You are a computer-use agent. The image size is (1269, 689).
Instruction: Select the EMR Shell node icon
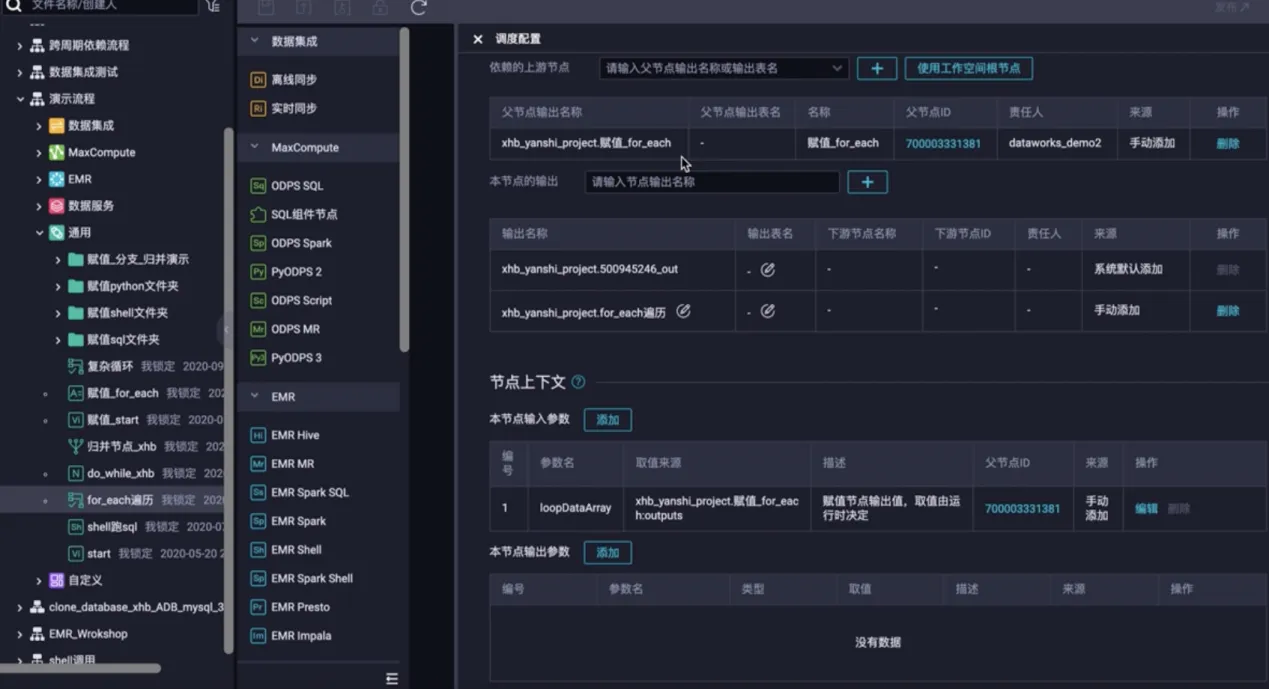pyautogui.click(x=258, y=550)
